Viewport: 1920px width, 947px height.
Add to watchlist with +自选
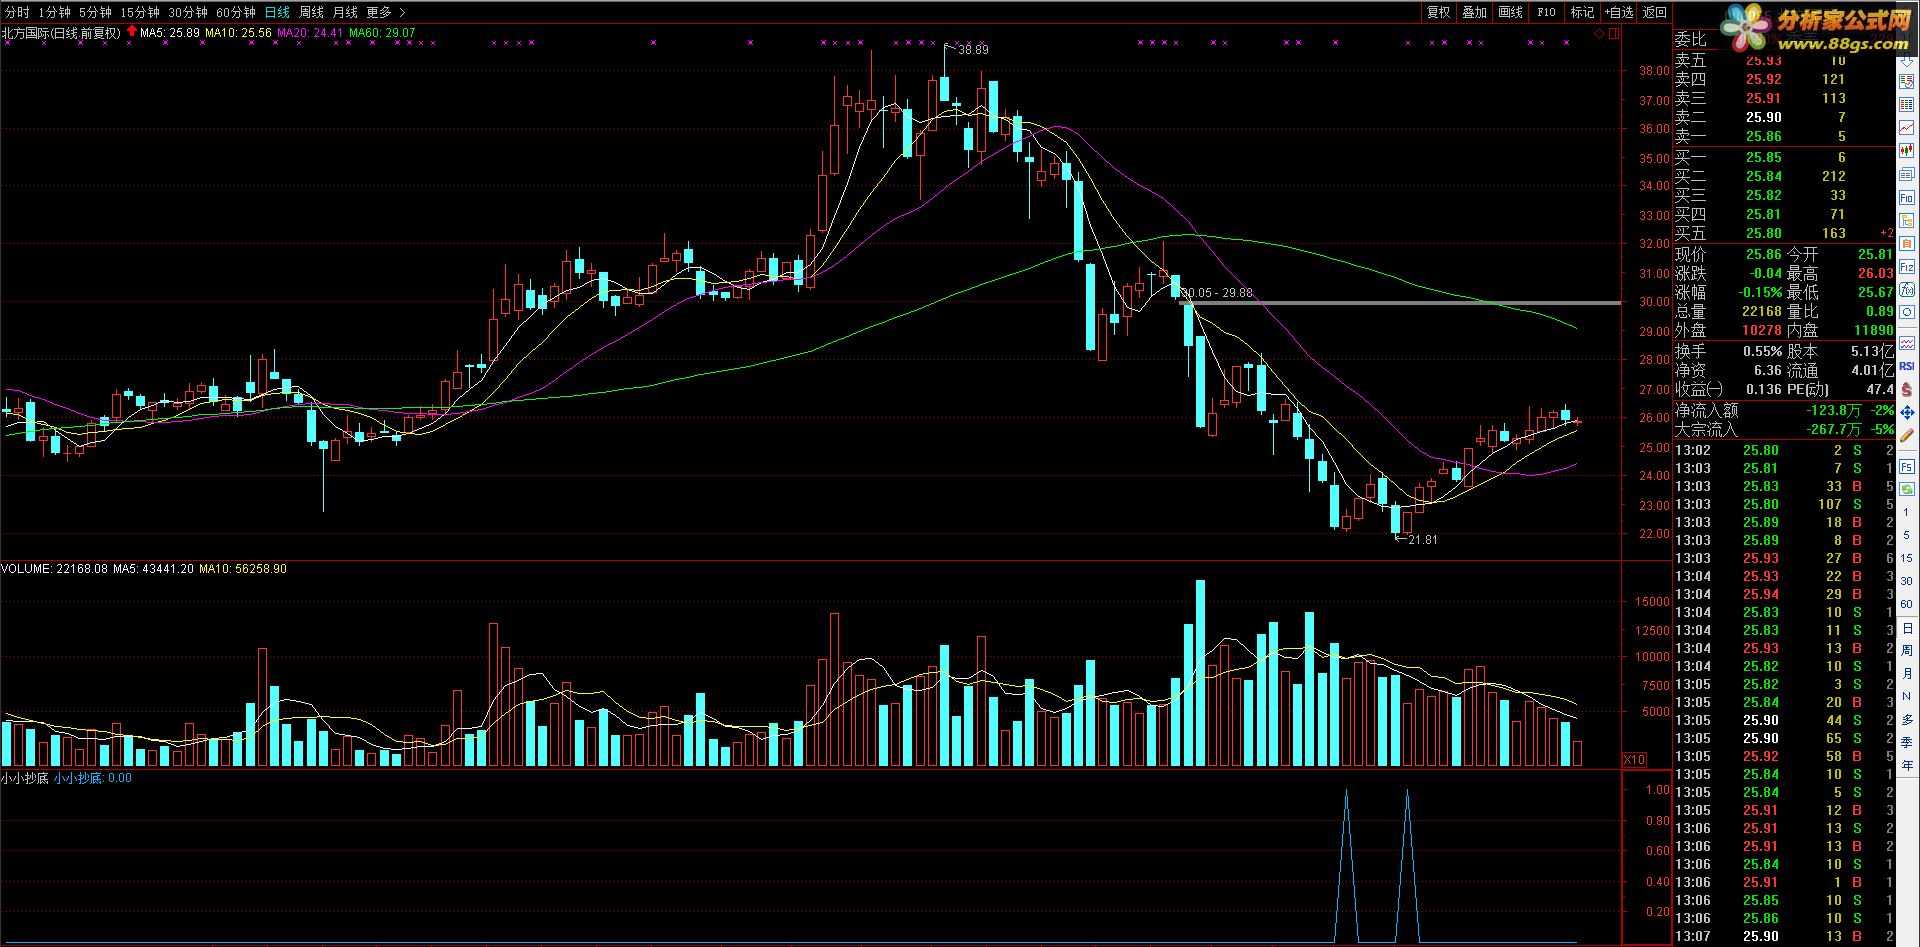[1618, 12]
